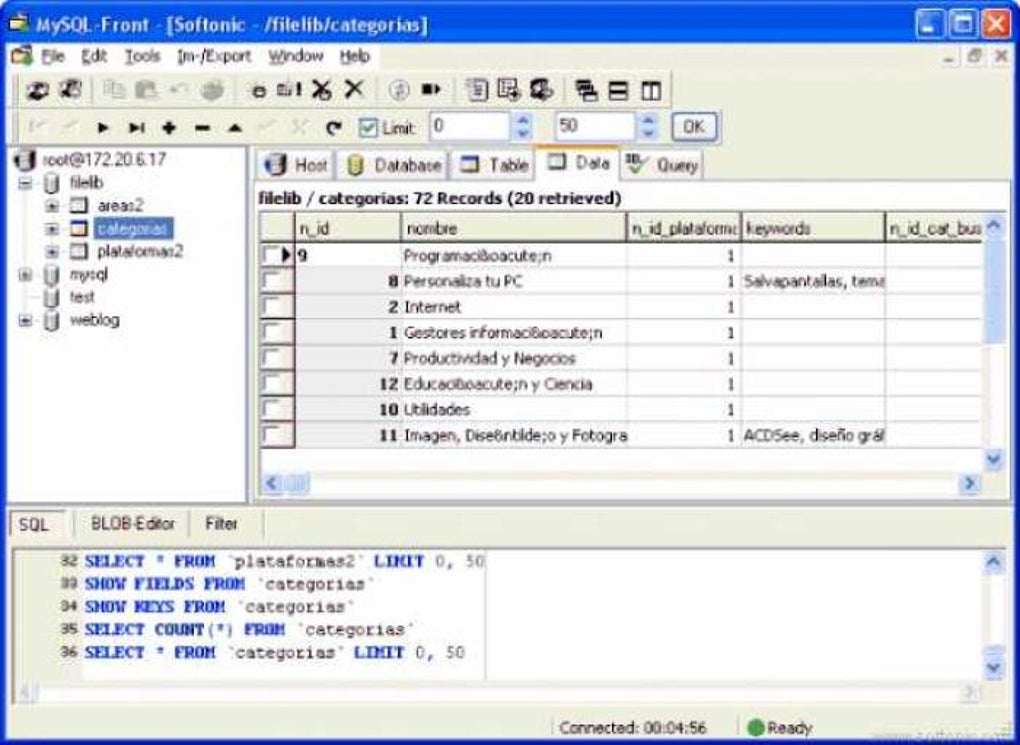
Task: Click the connect-to-server toolbar icon
Action: pyautogui.click(x=37, y=90)
